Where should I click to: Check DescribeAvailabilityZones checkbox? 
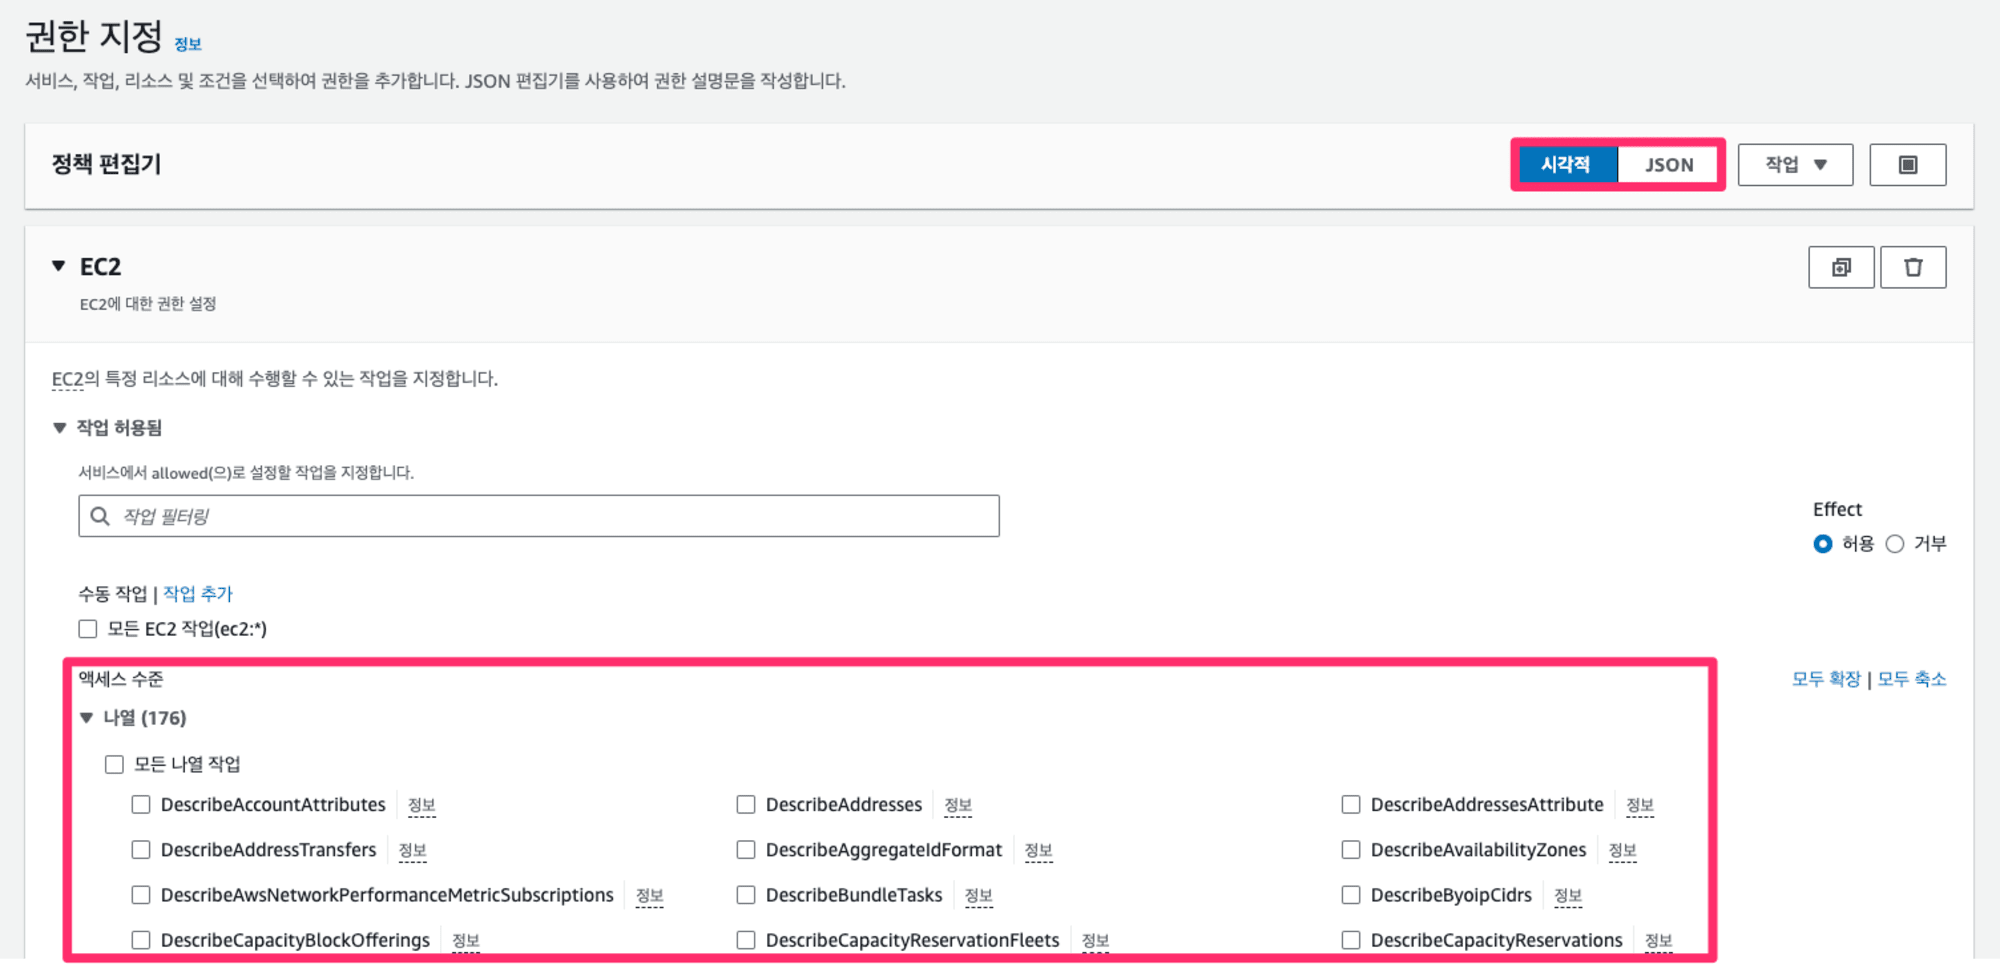click(x=1351, y=850)
